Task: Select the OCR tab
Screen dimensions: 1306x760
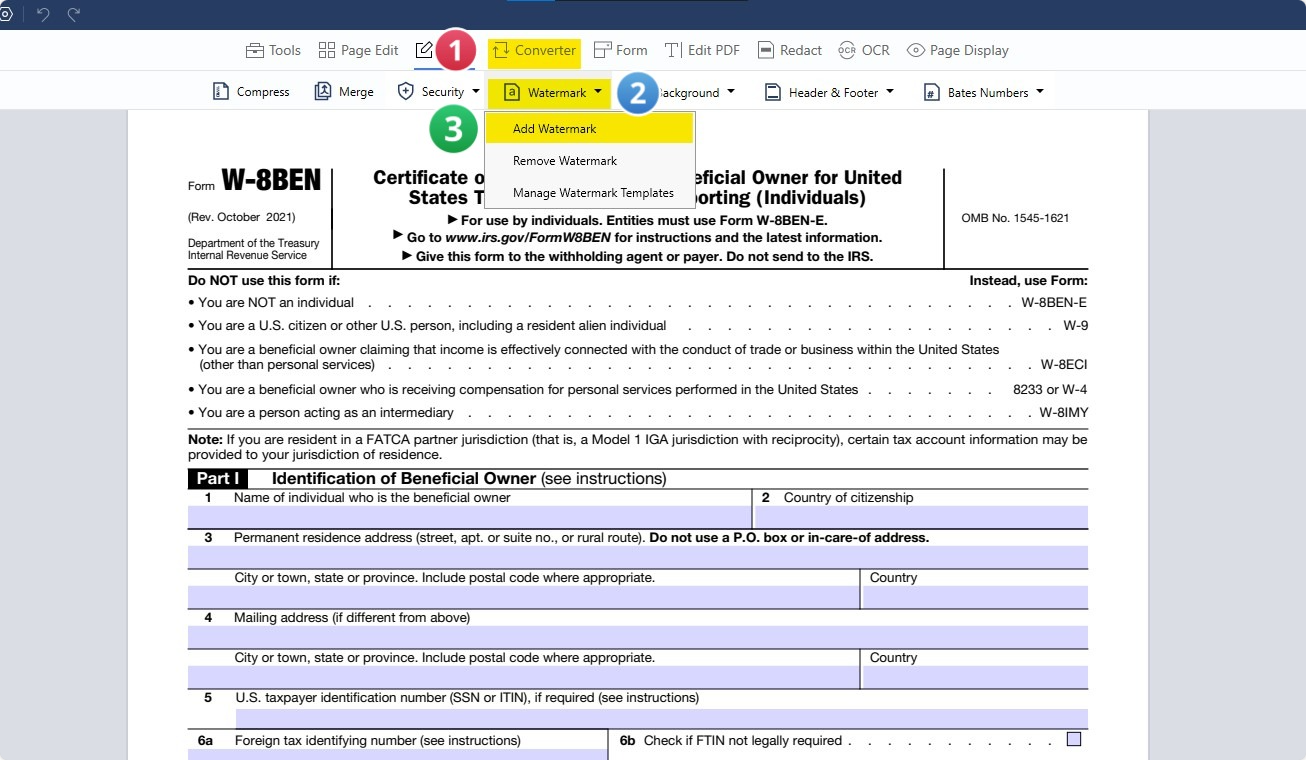Action: tap(864, 50)
